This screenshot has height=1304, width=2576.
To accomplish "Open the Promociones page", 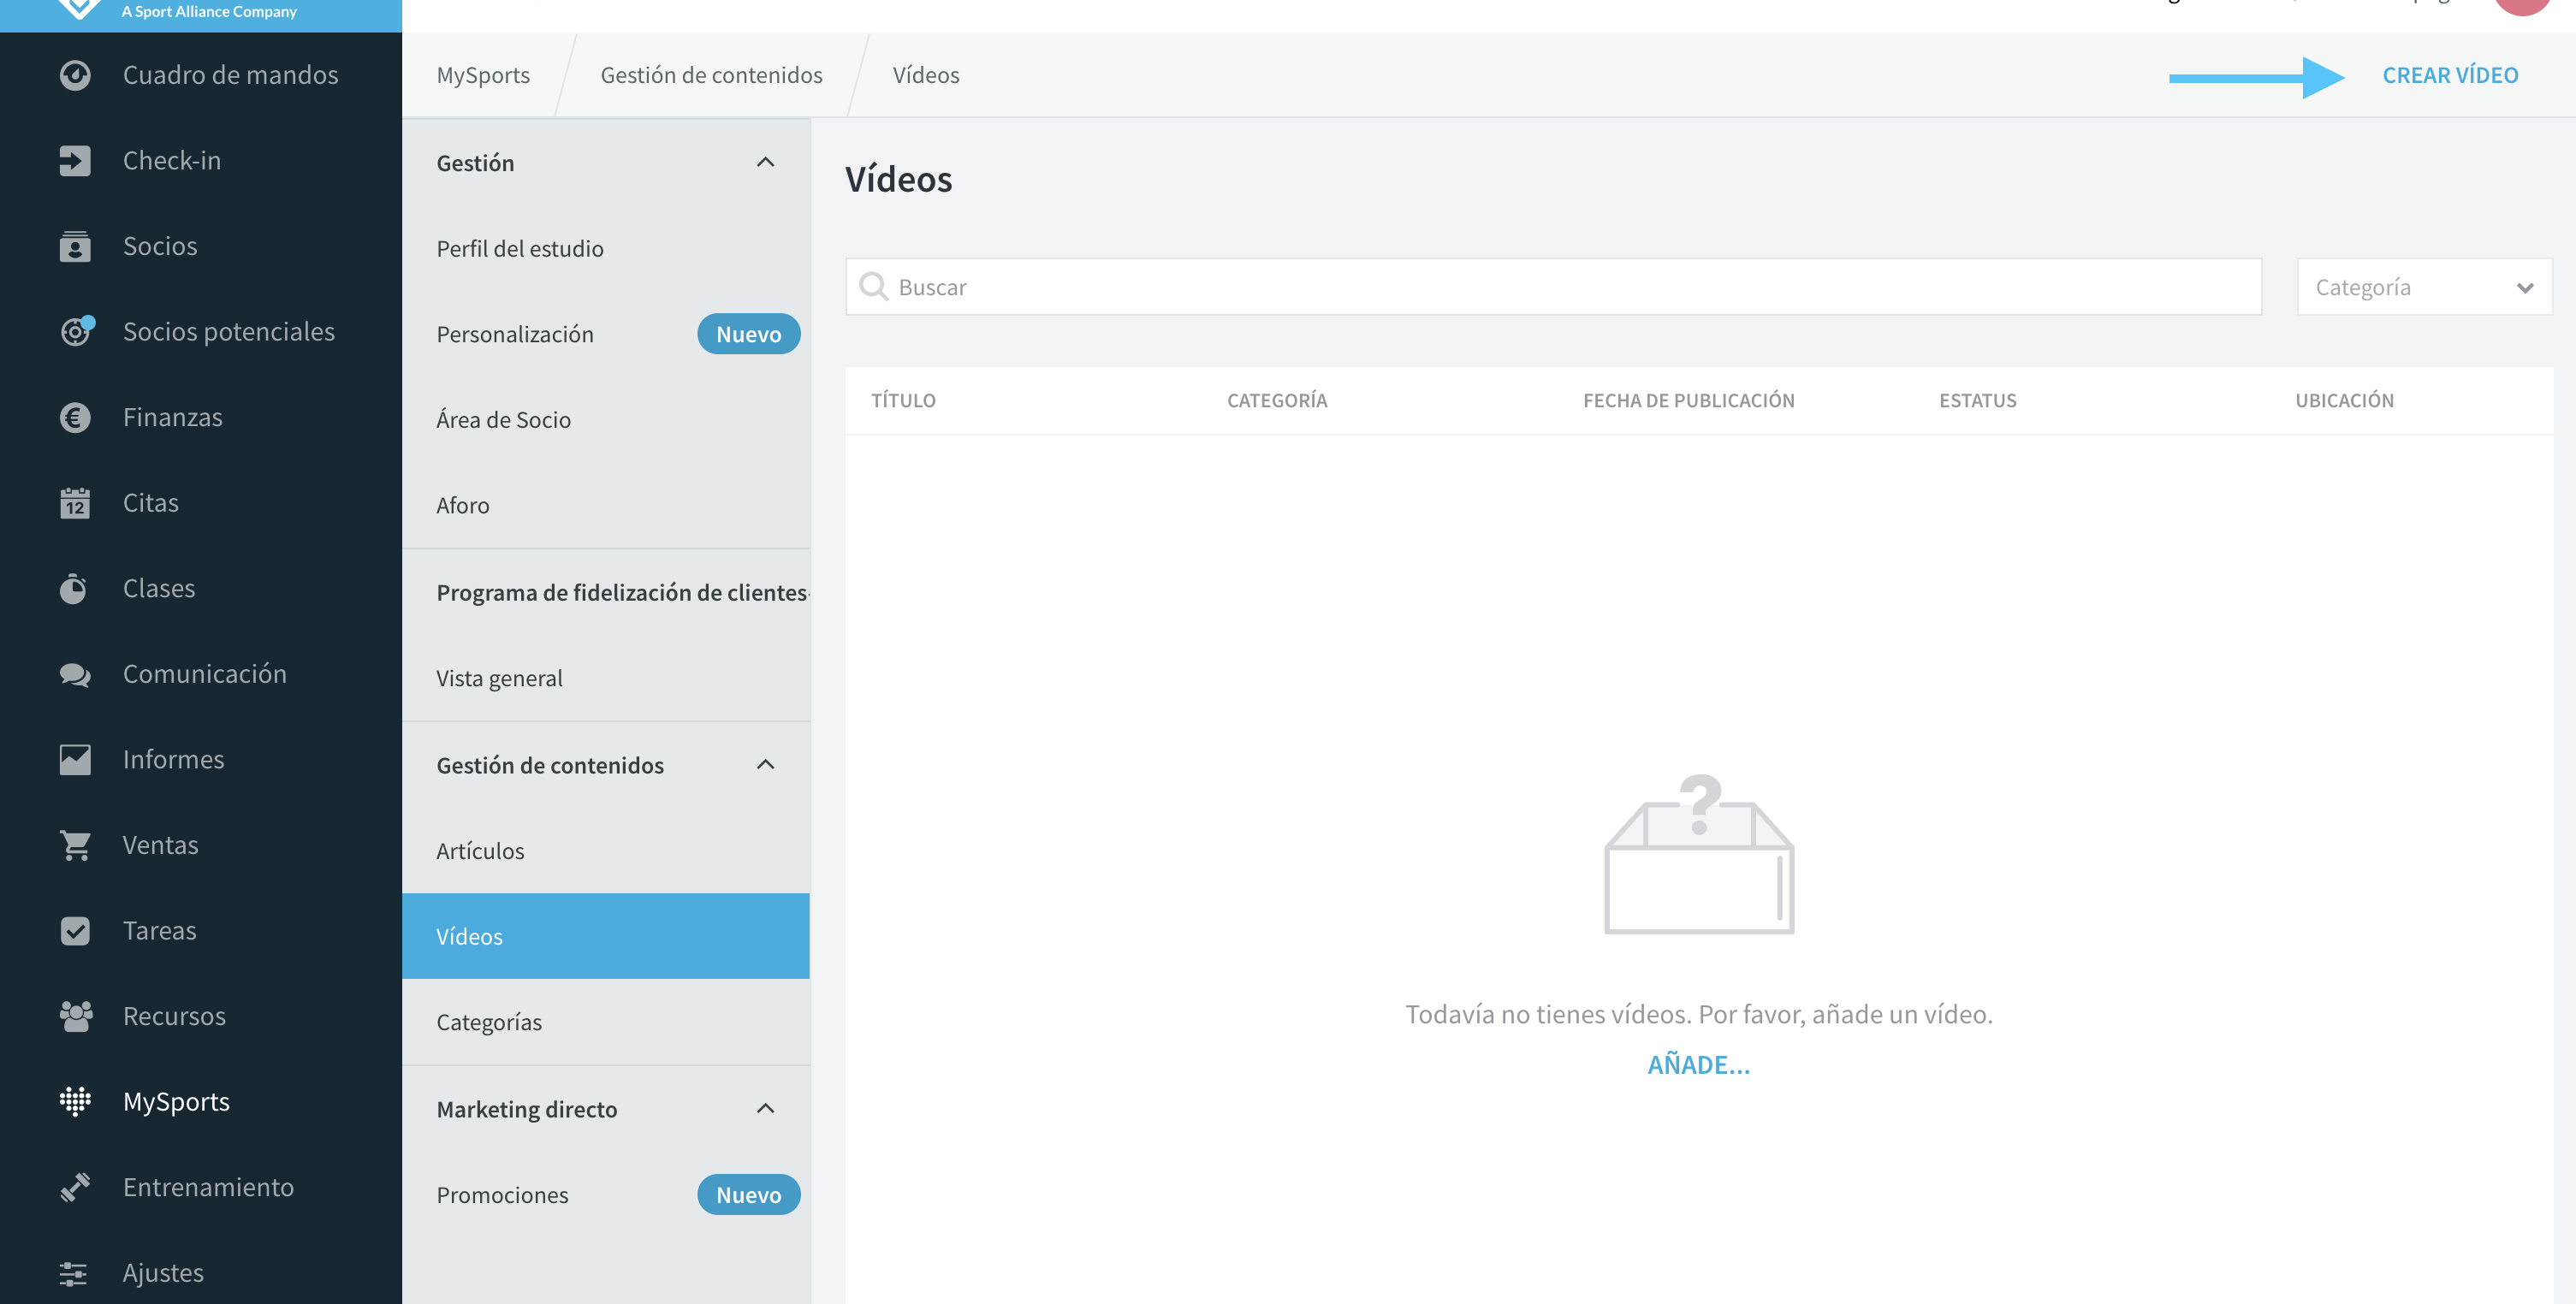I will point(606,1195).
